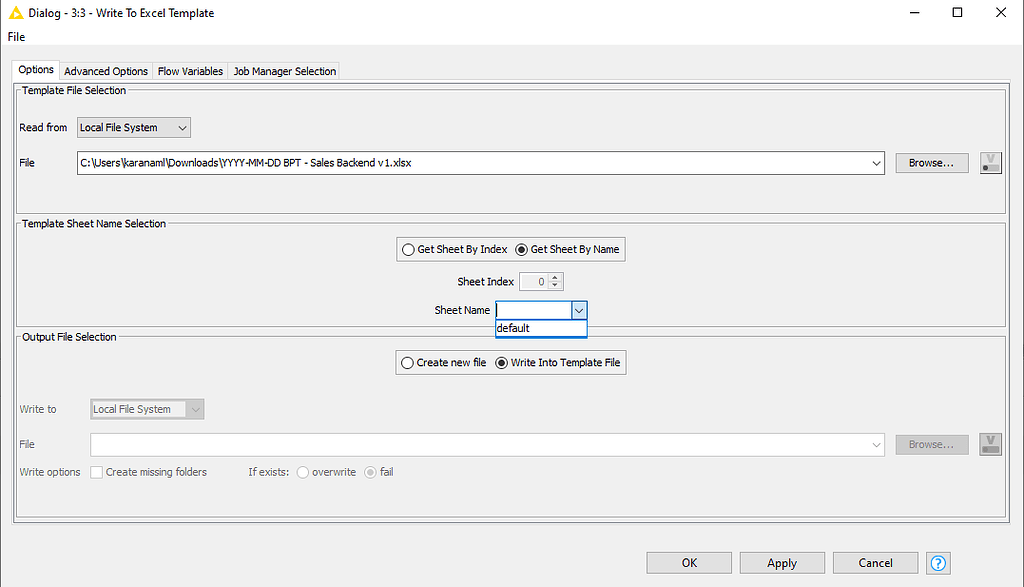Enable the 'Create missing folders' checkbox

(97, 471)
